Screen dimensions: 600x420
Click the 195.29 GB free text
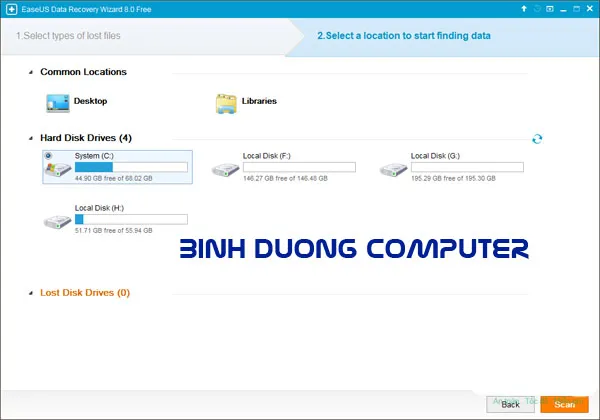pos(453,178)
